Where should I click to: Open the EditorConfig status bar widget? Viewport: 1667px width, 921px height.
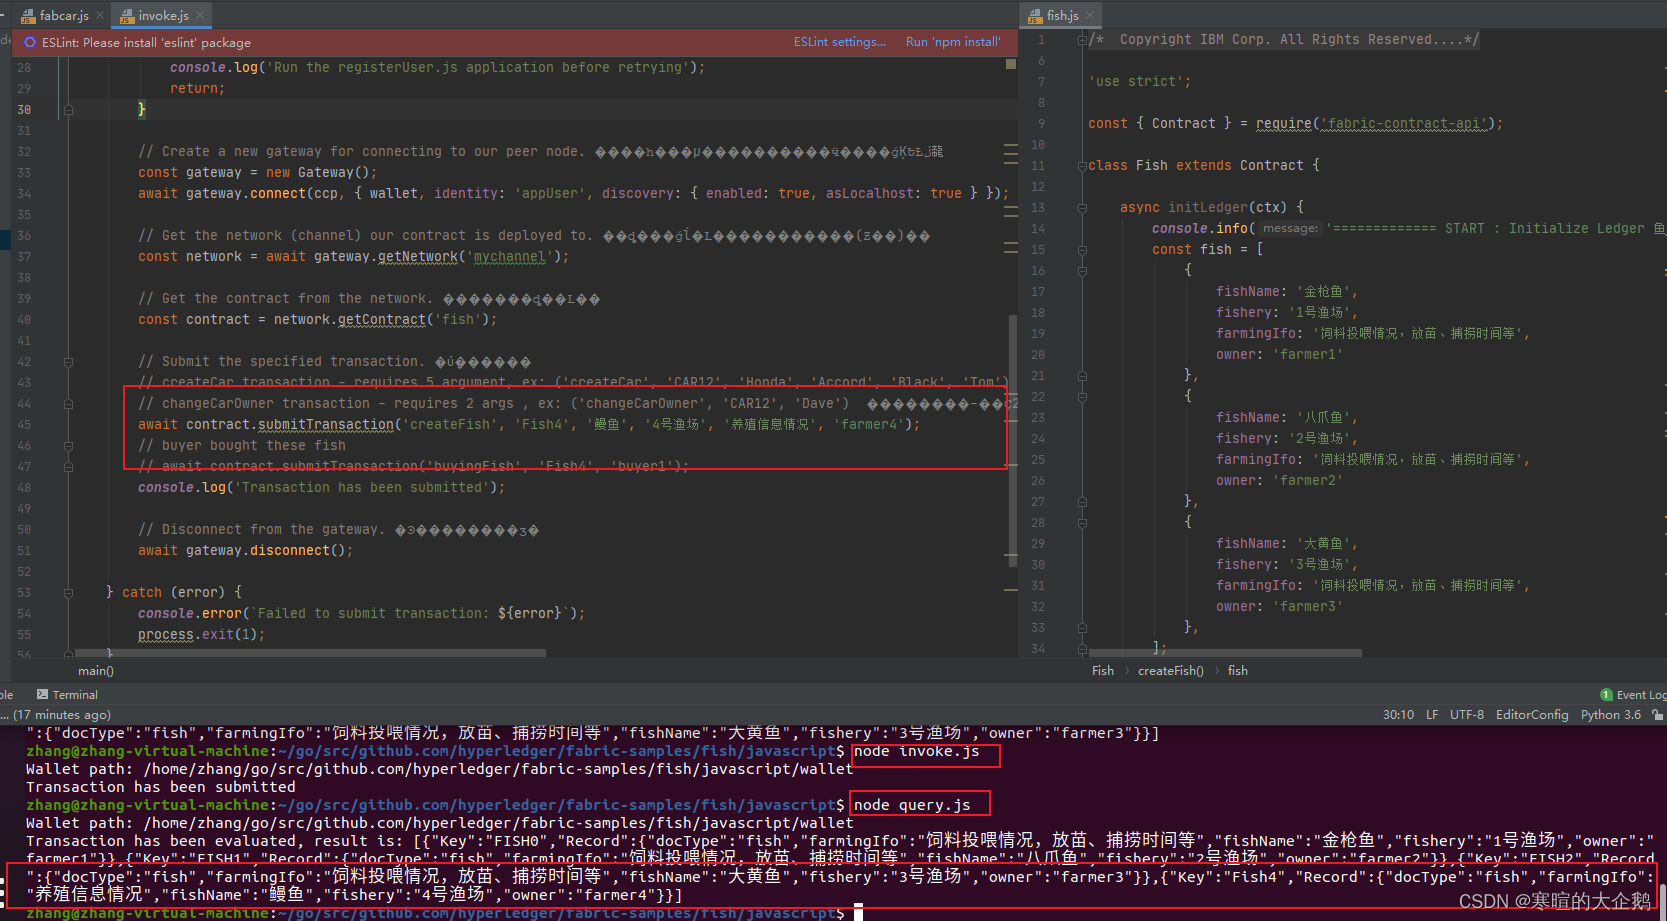(1532, 715)
